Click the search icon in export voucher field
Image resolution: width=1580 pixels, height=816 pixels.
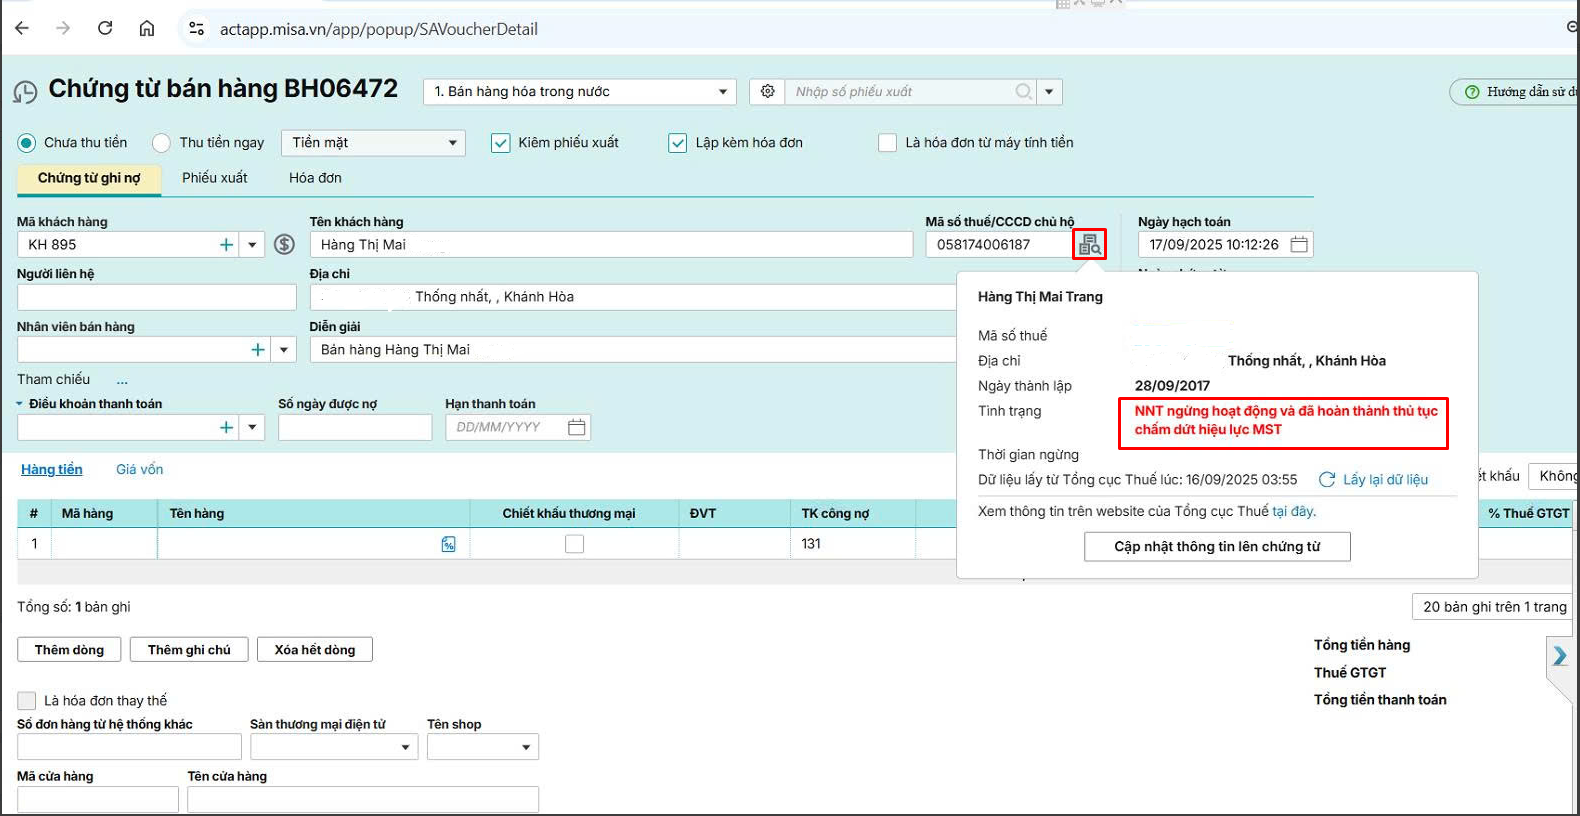coord(1023,91)
